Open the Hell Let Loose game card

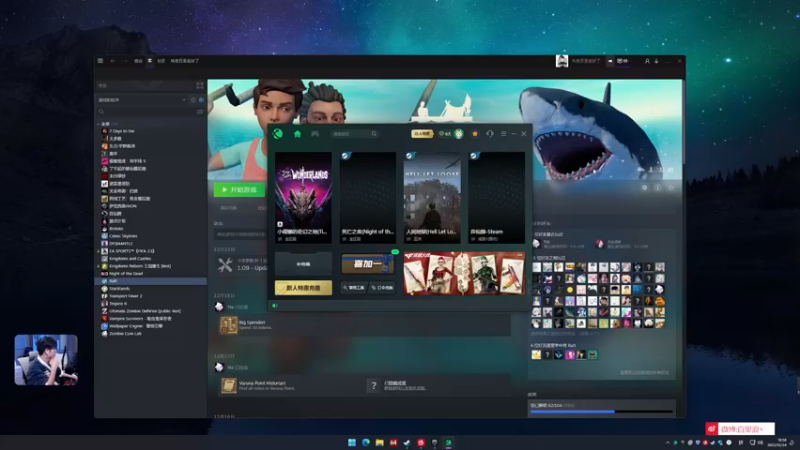click(432, 197)
